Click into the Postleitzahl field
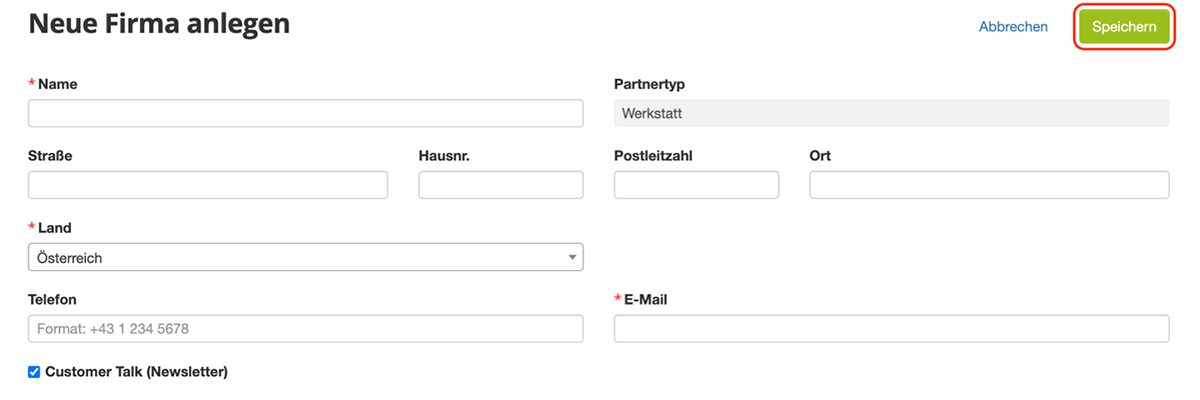Image resolution: width=1200 pixels, height=400 pixels. 696,185
